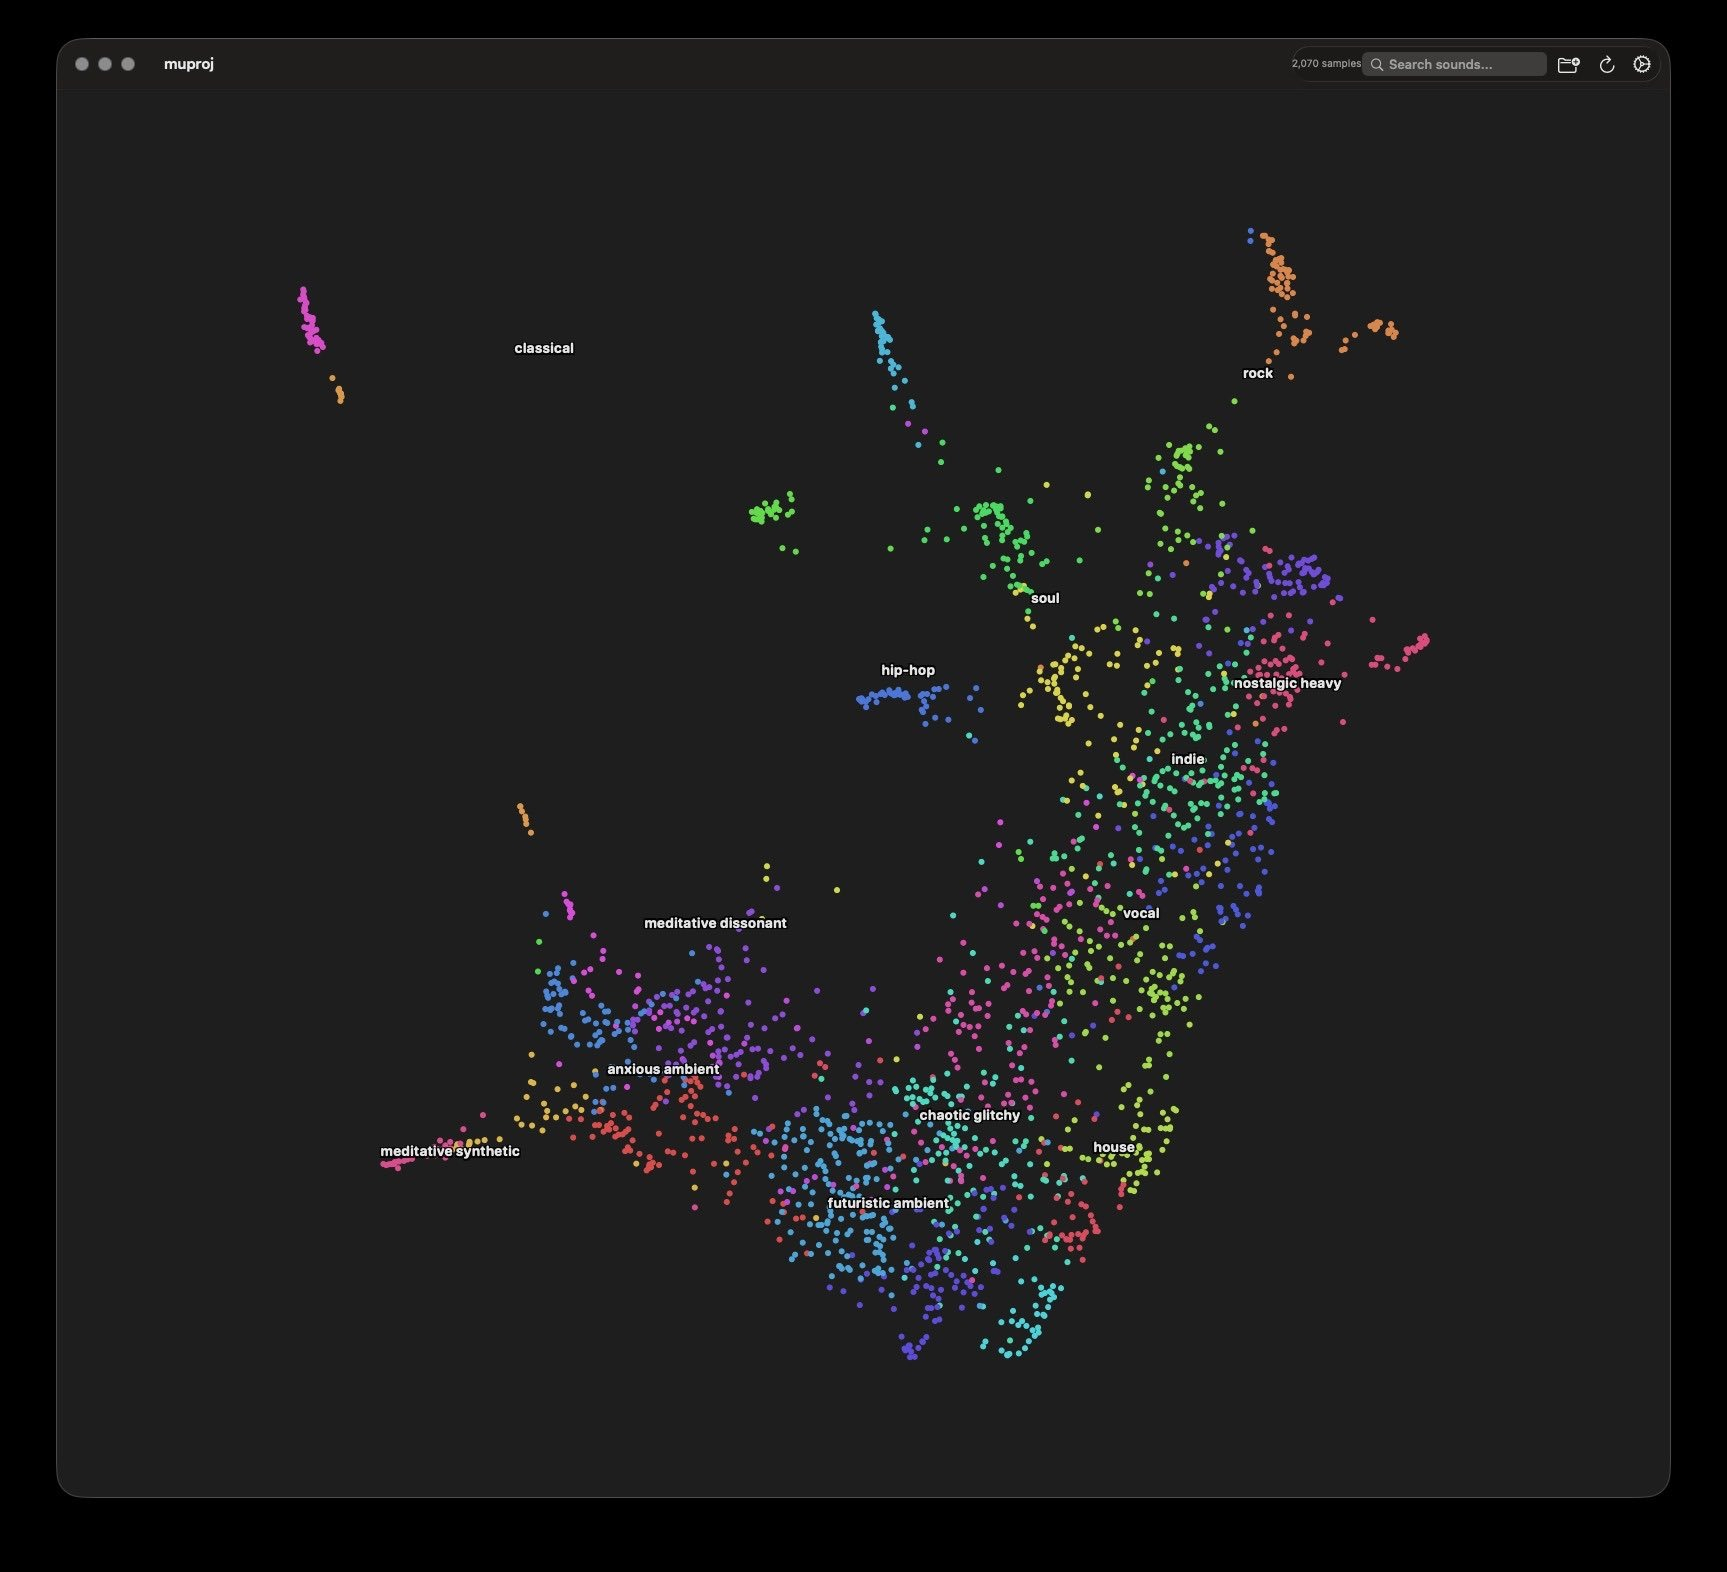The width and height of the screenshot is (1727, 1572).
Task: Click the add folder icon
Action: tap(1568, 65)
